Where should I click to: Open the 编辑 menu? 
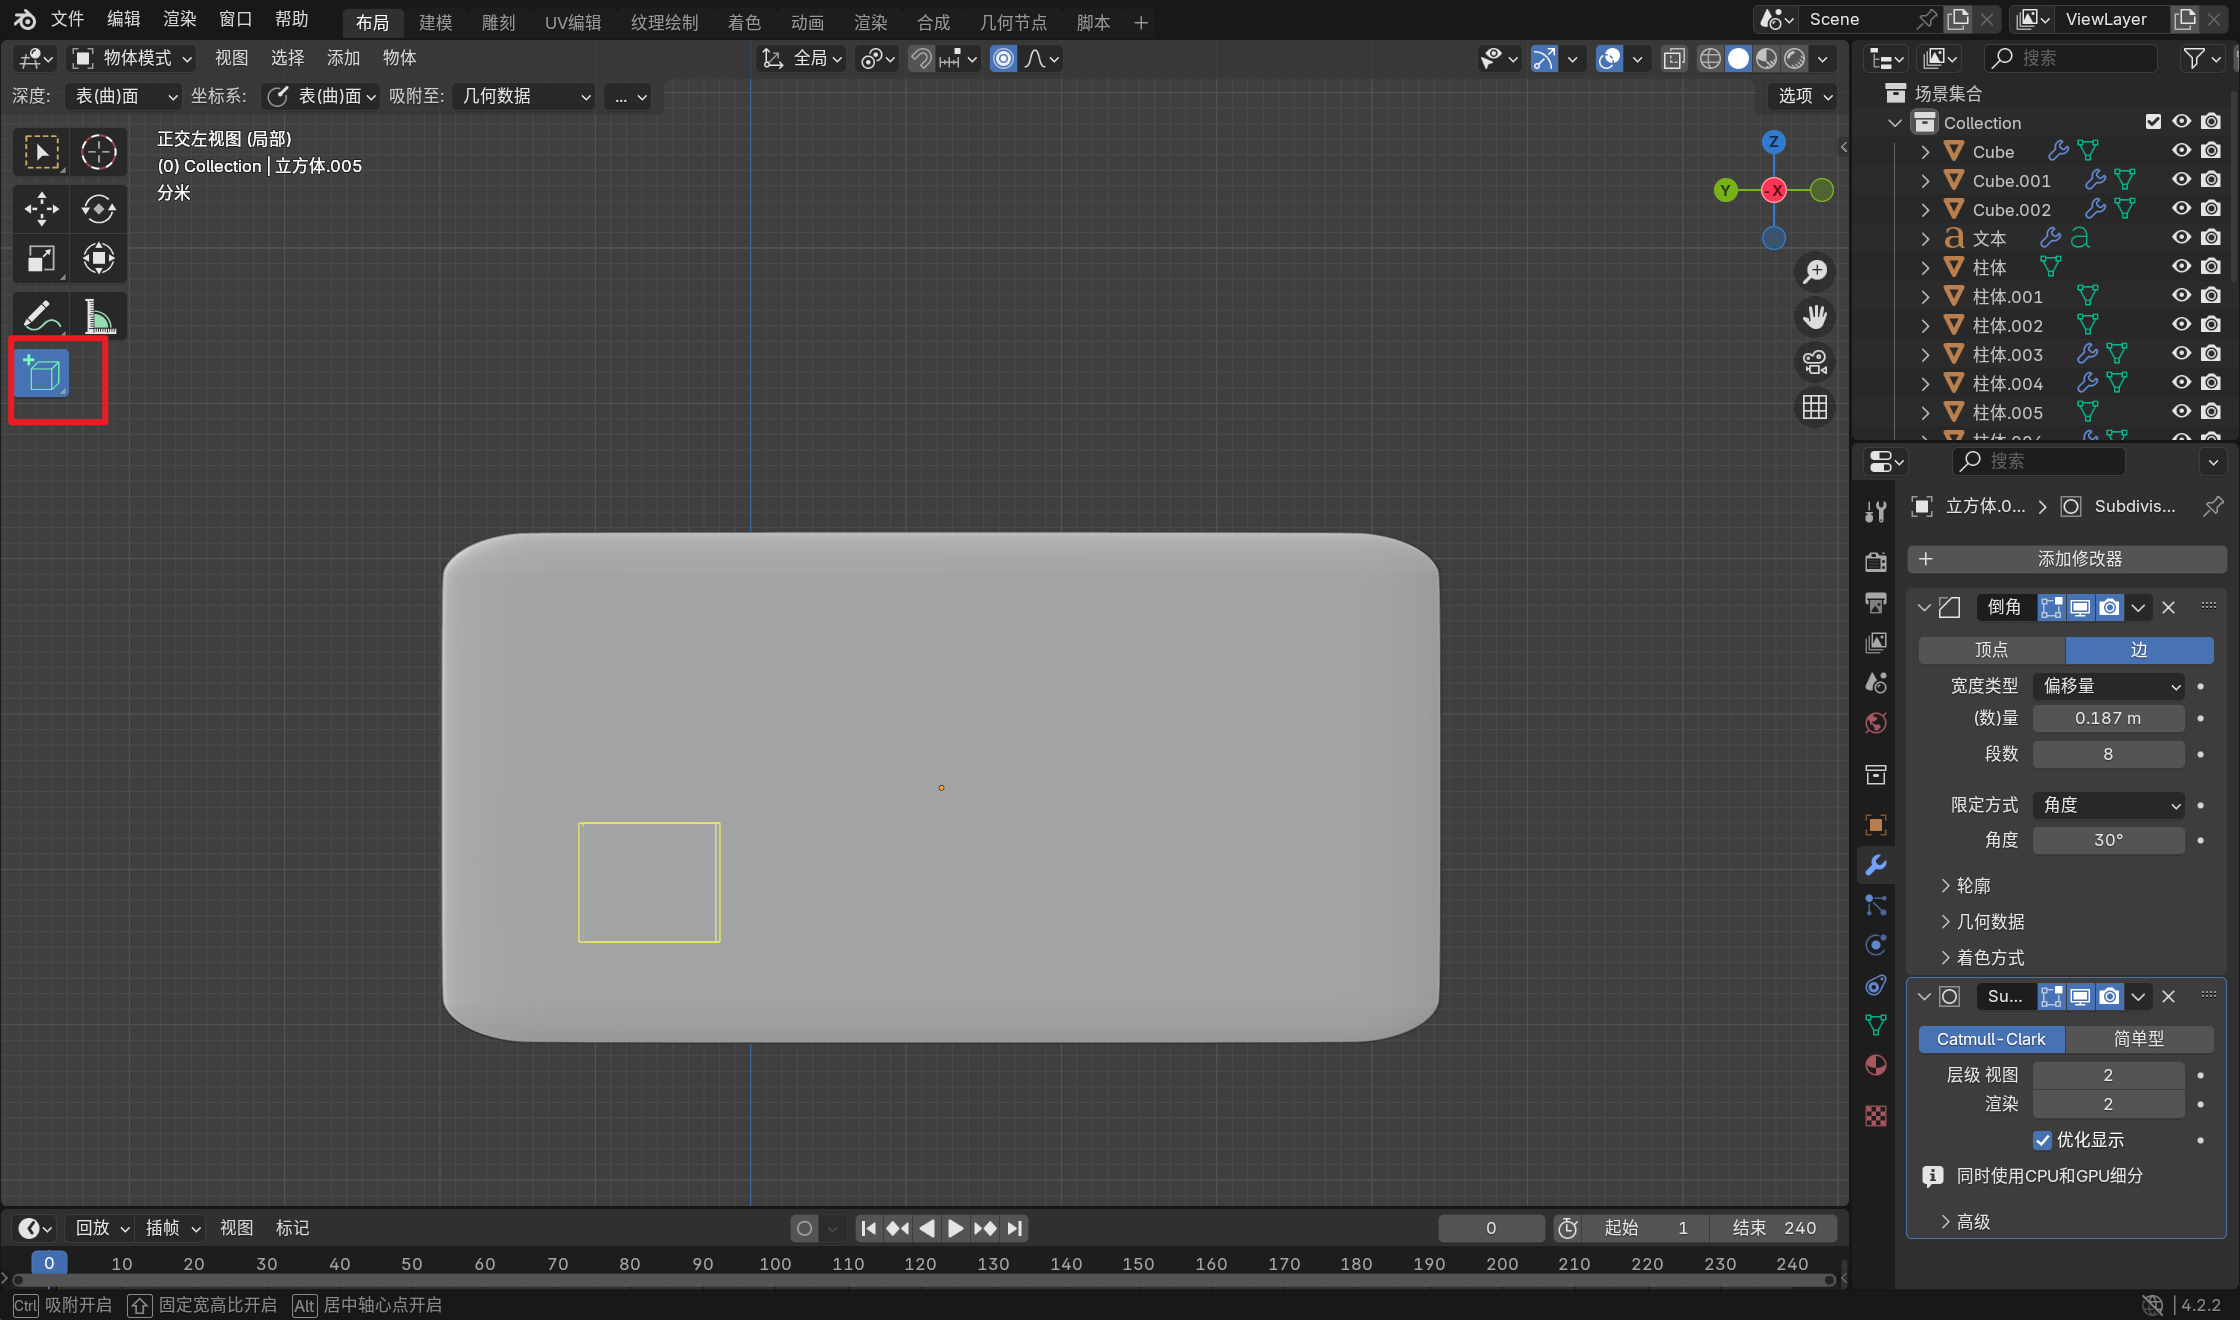click(x=123, y=19)
